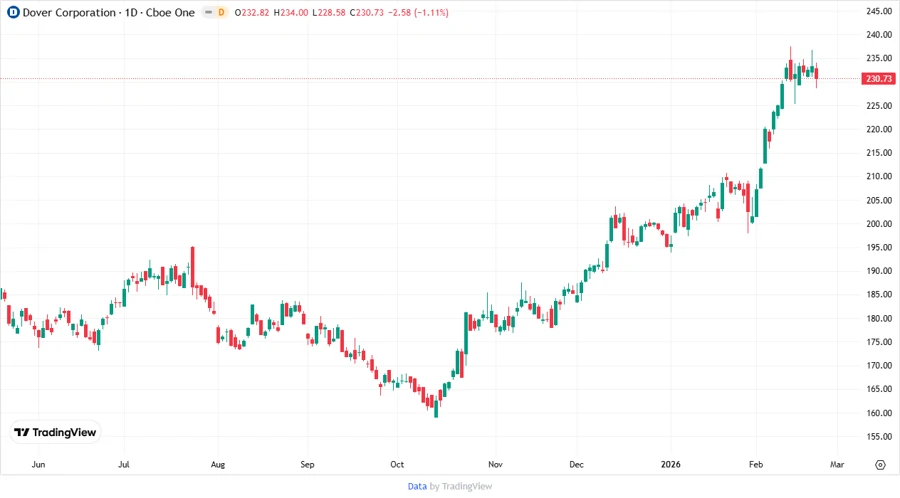Click the change value −2.58 (−1.11%)
Screen dimensions: 900x498
[x=418, y=12]
